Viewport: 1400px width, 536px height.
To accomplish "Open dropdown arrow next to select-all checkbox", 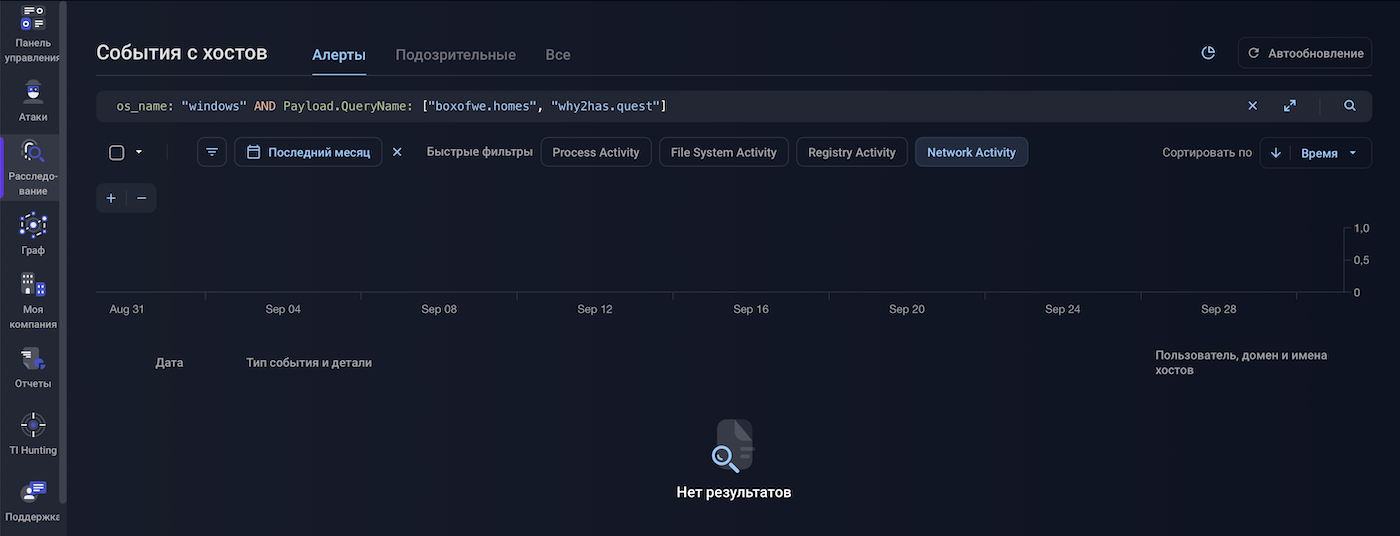I will [x=139, y=152].
